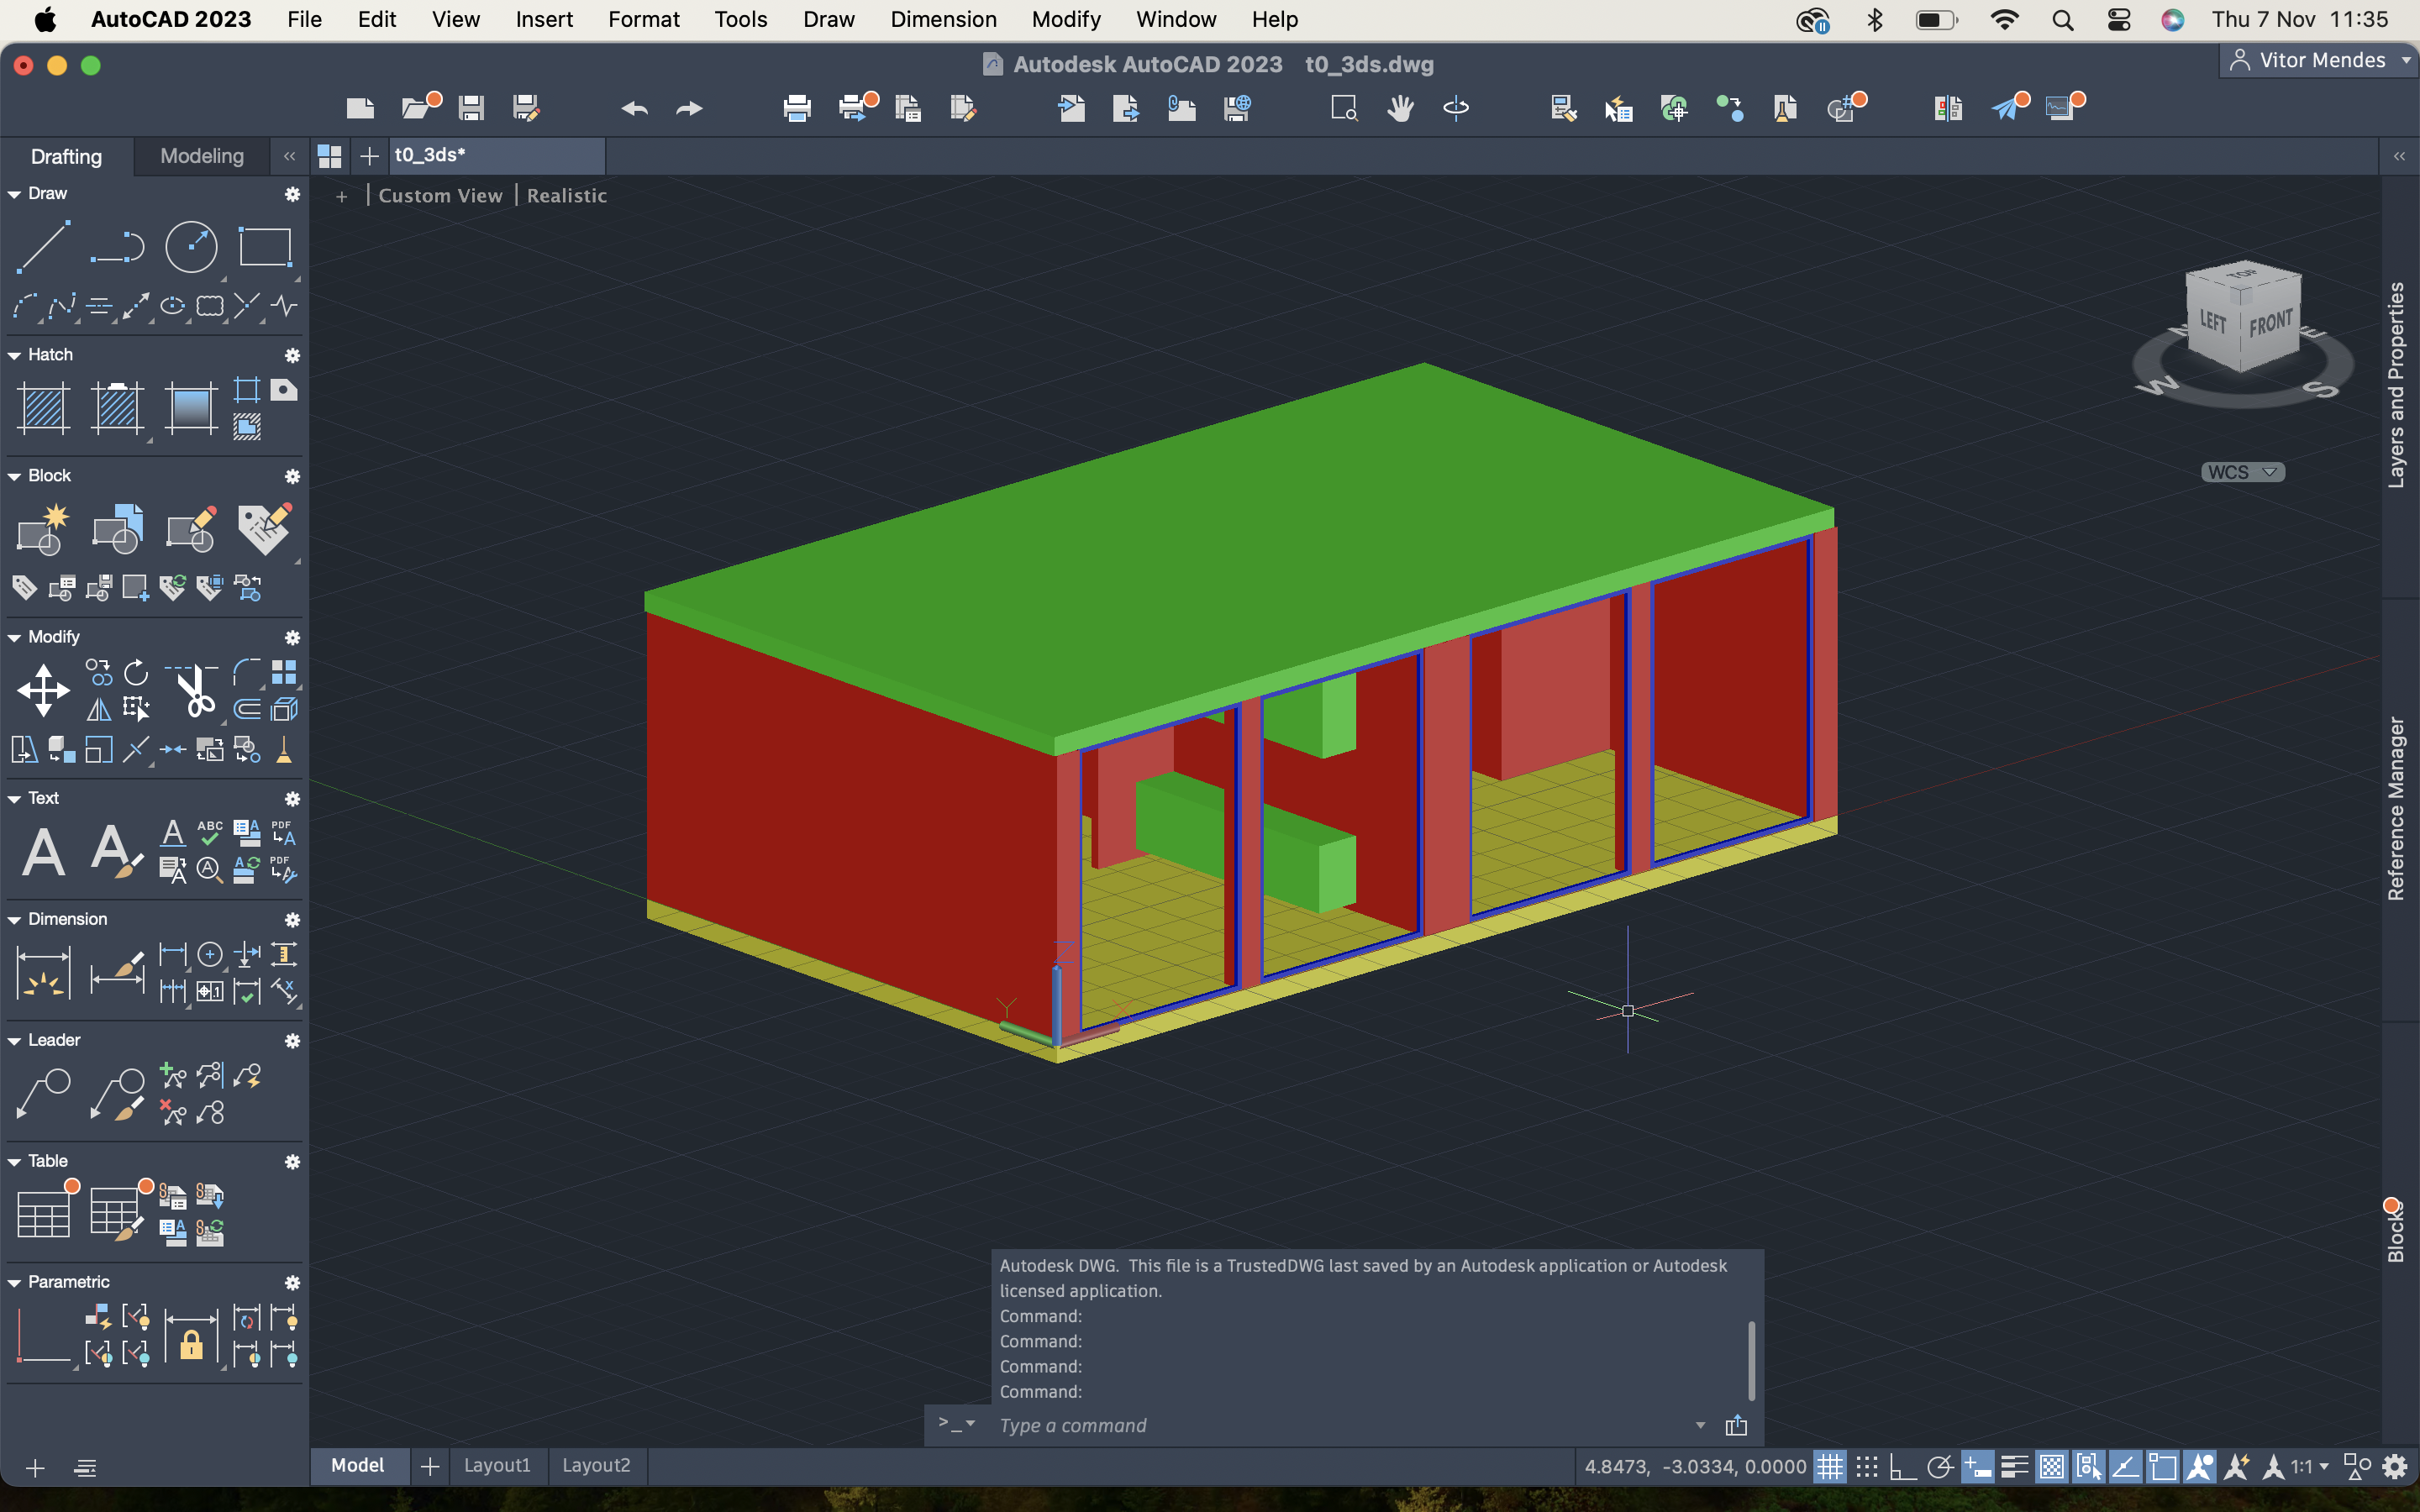This screenshot has height=1512, width=2420.
Task: Click the Save icon in top toolbar
Action: coord(471,108)
